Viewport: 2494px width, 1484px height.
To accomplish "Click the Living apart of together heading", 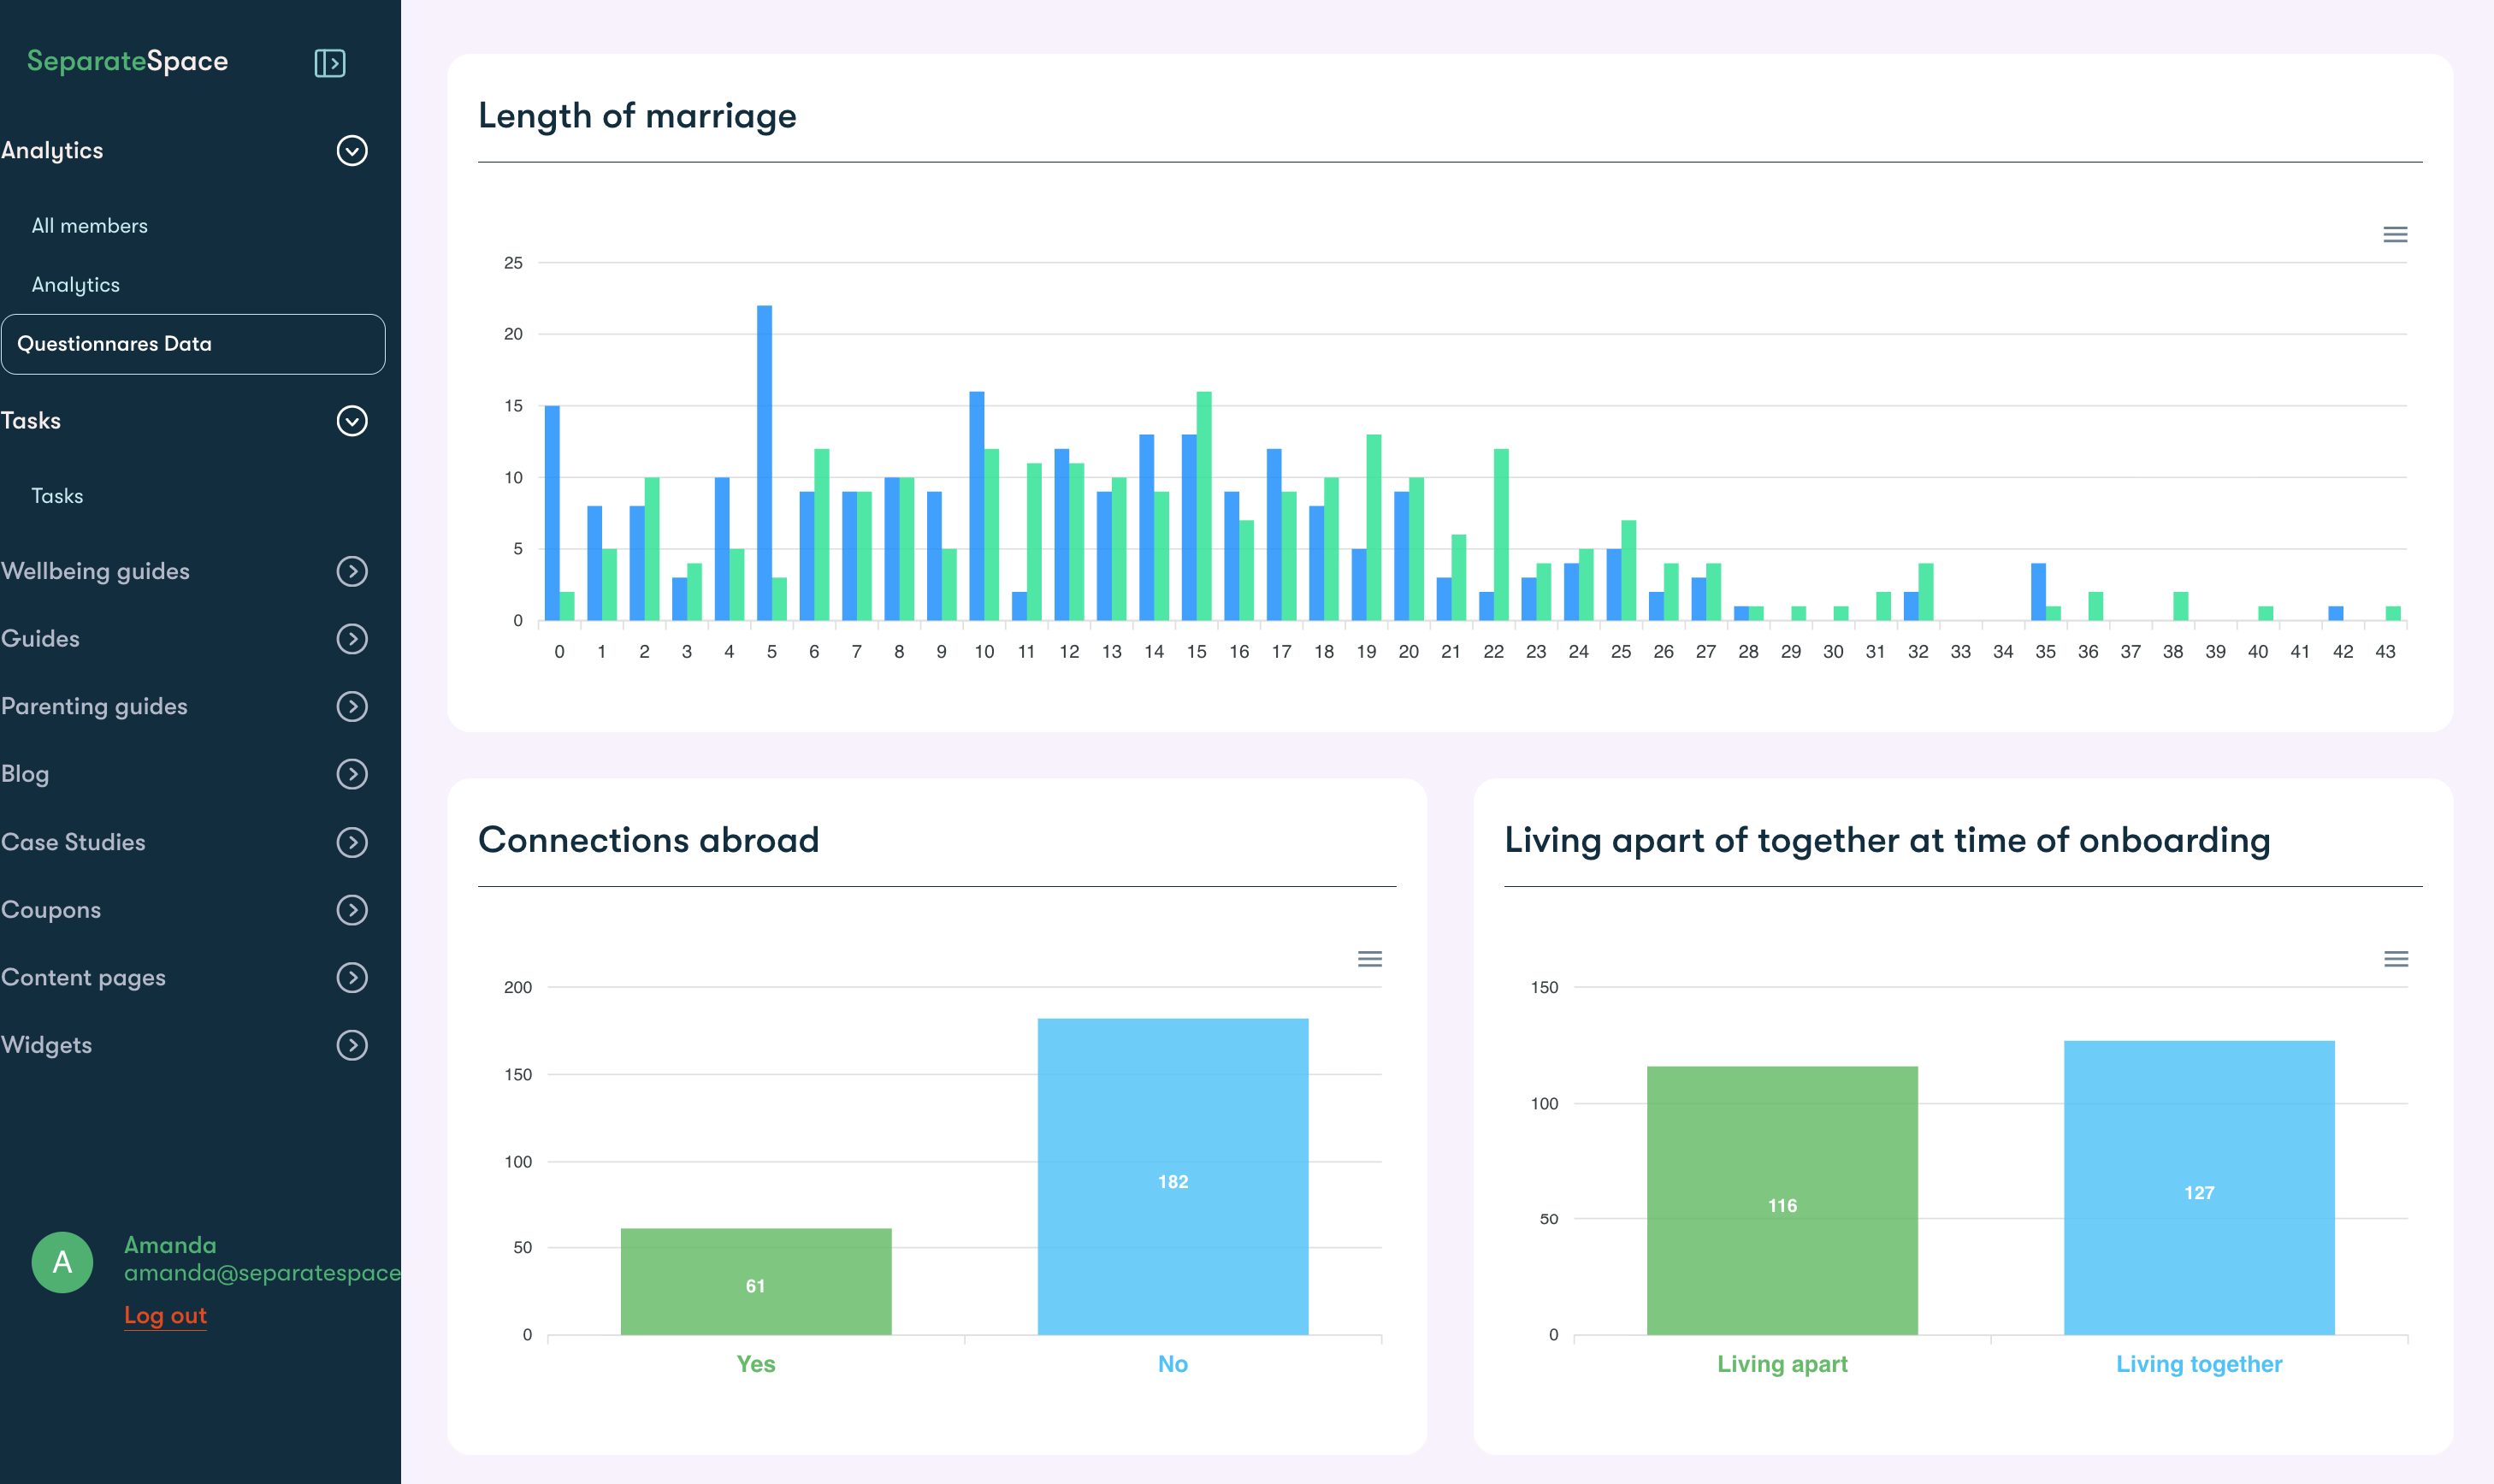I will 1887,841.
